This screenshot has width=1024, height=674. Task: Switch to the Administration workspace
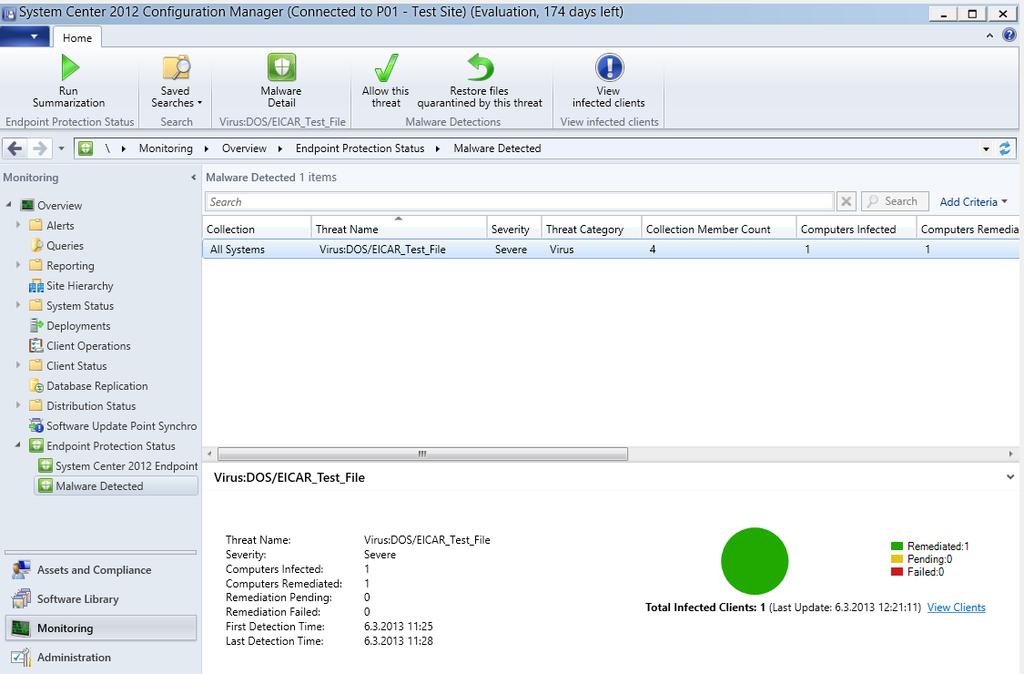click(x=101, y=657)
